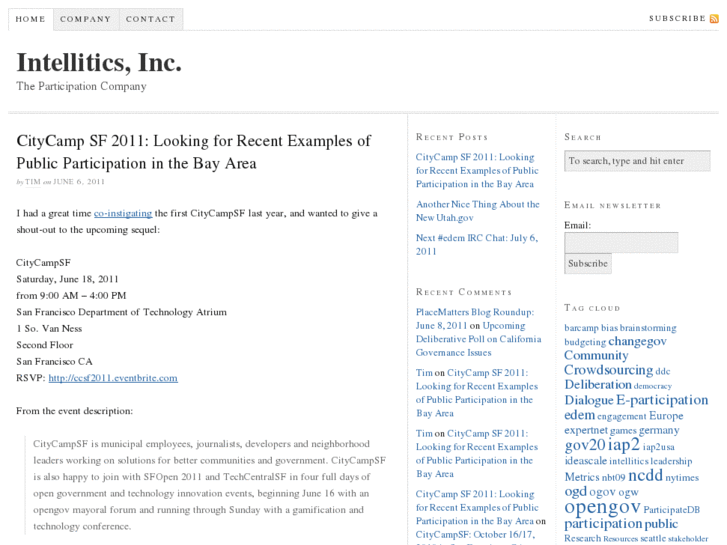Click the Intellitics, Inc. site title

[x=99, y=63]
